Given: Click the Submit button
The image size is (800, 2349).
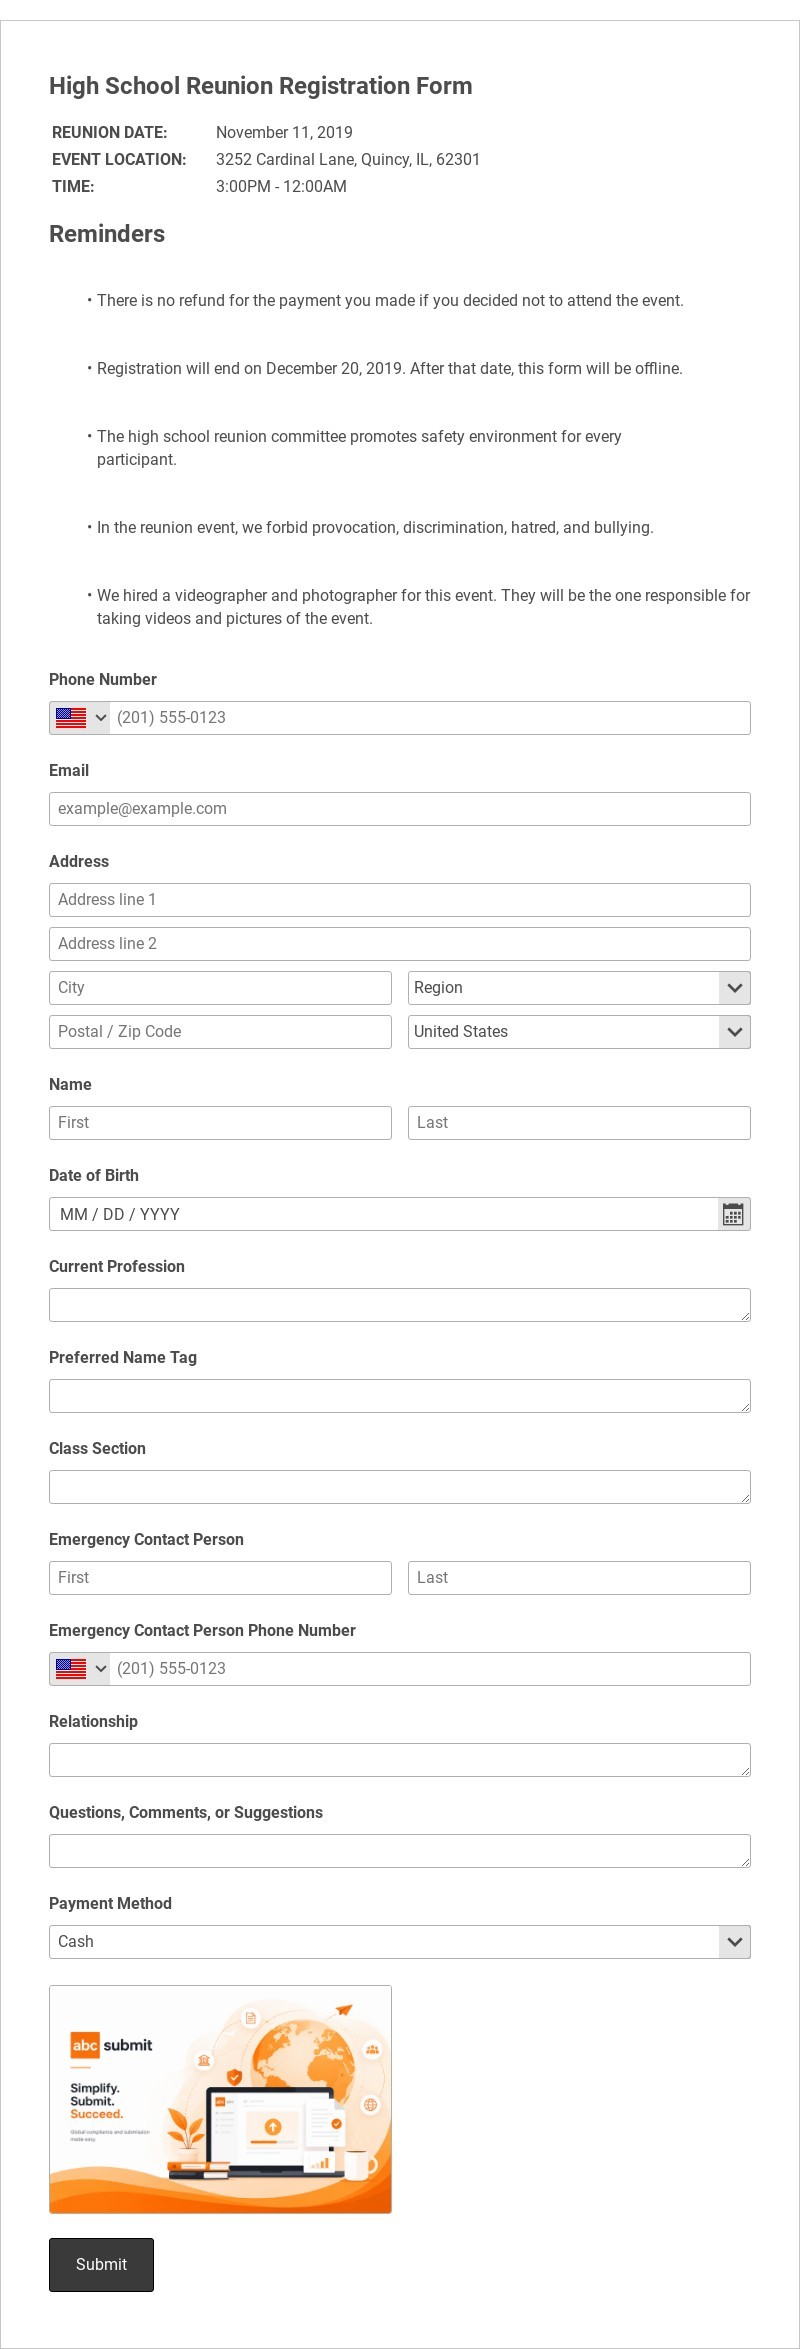Looking at the screenshot, I should tap(101, 2264).
